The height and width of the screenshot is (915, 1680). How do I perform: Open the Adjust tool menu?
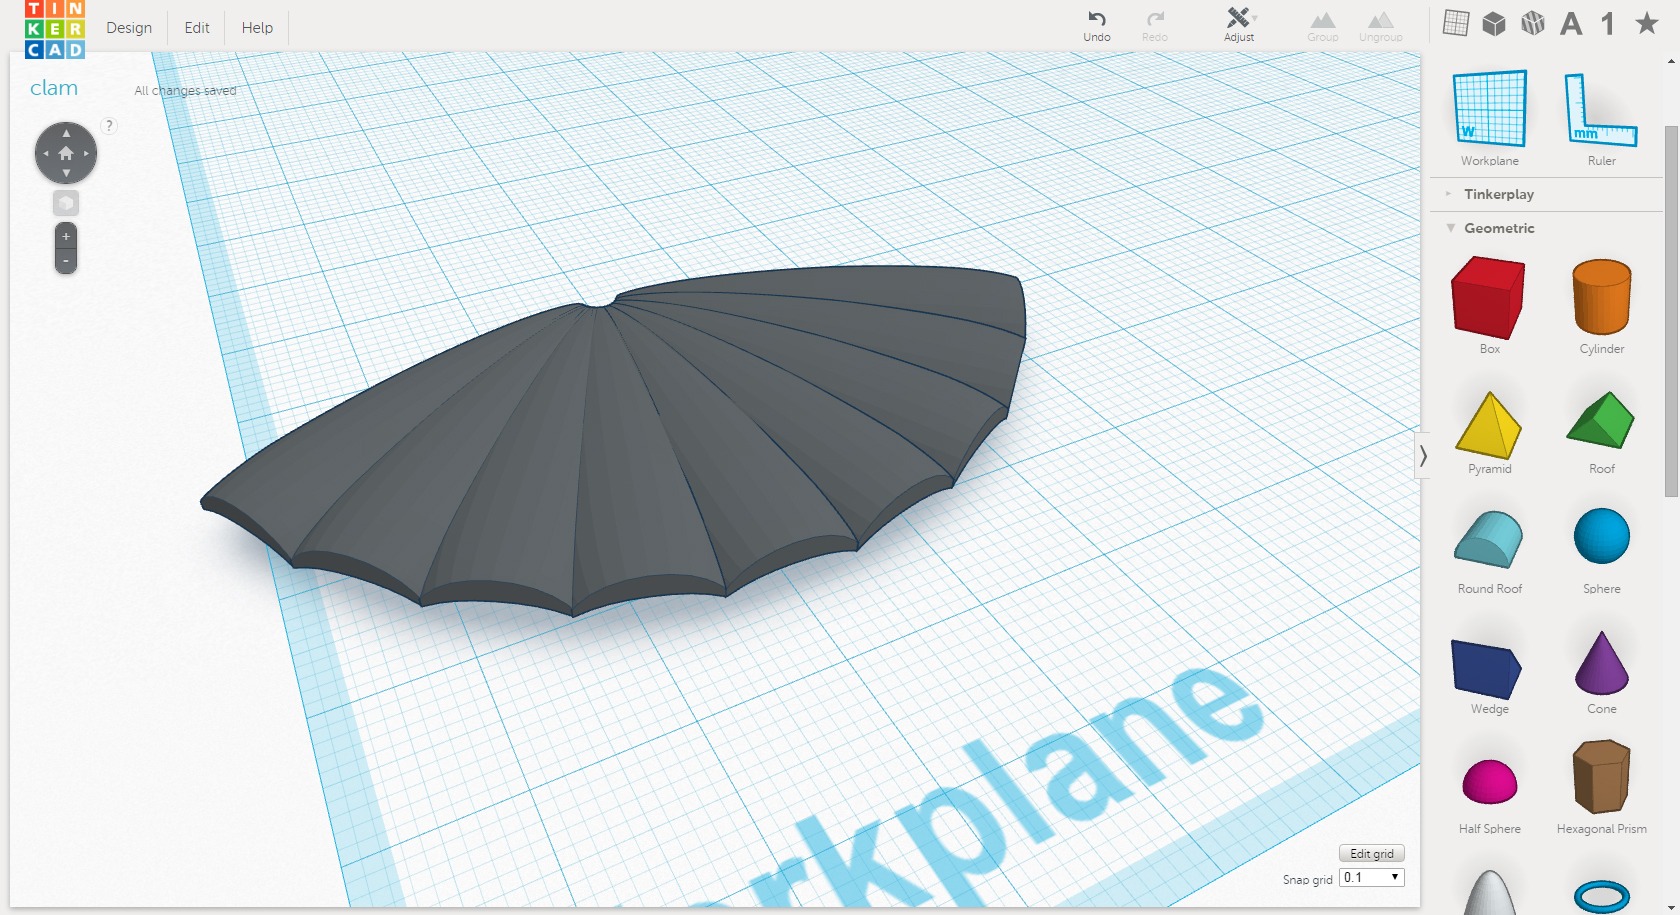[x=1239, y=25]
